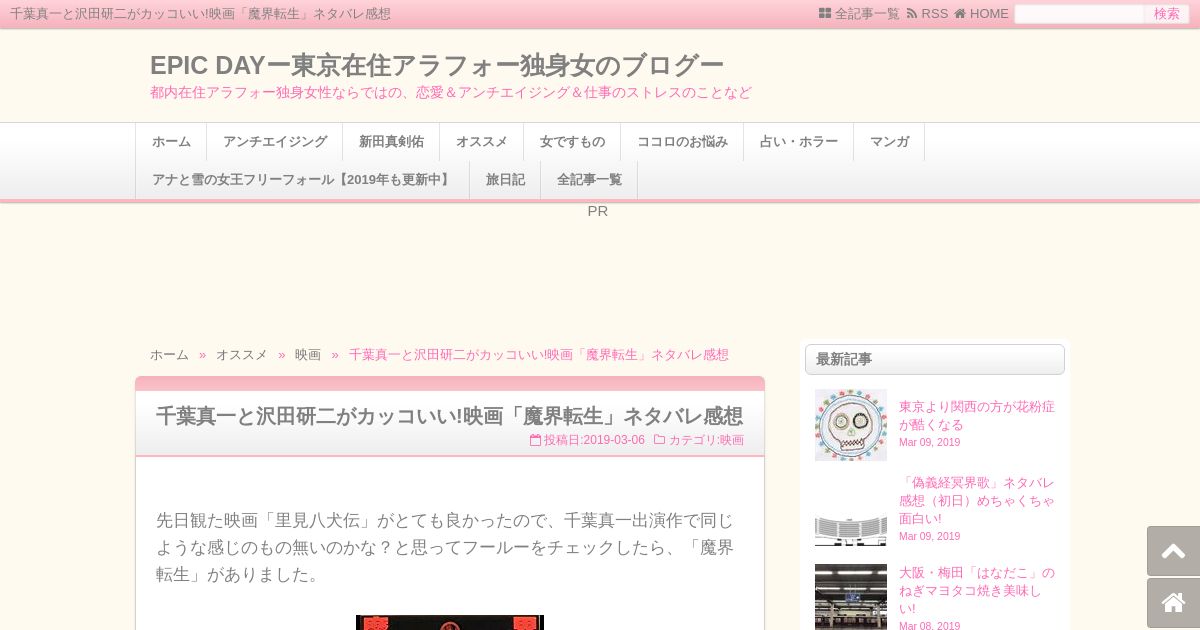1200x630 pixels.
Task: Click the current page breadcrumb text in pink
Action: tap(539, 355)
